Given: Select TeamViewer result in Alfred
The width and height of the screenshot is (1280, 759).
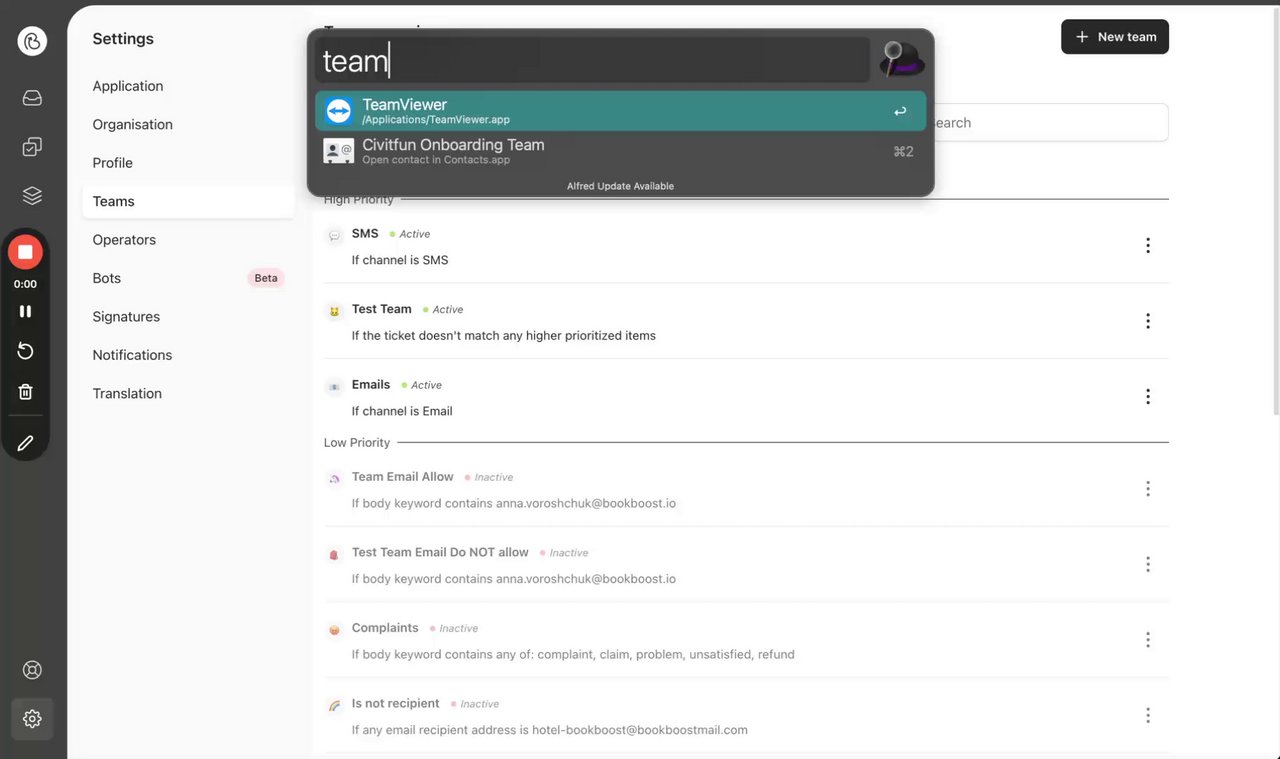Looking at the screenshot, I should [621, 111].
